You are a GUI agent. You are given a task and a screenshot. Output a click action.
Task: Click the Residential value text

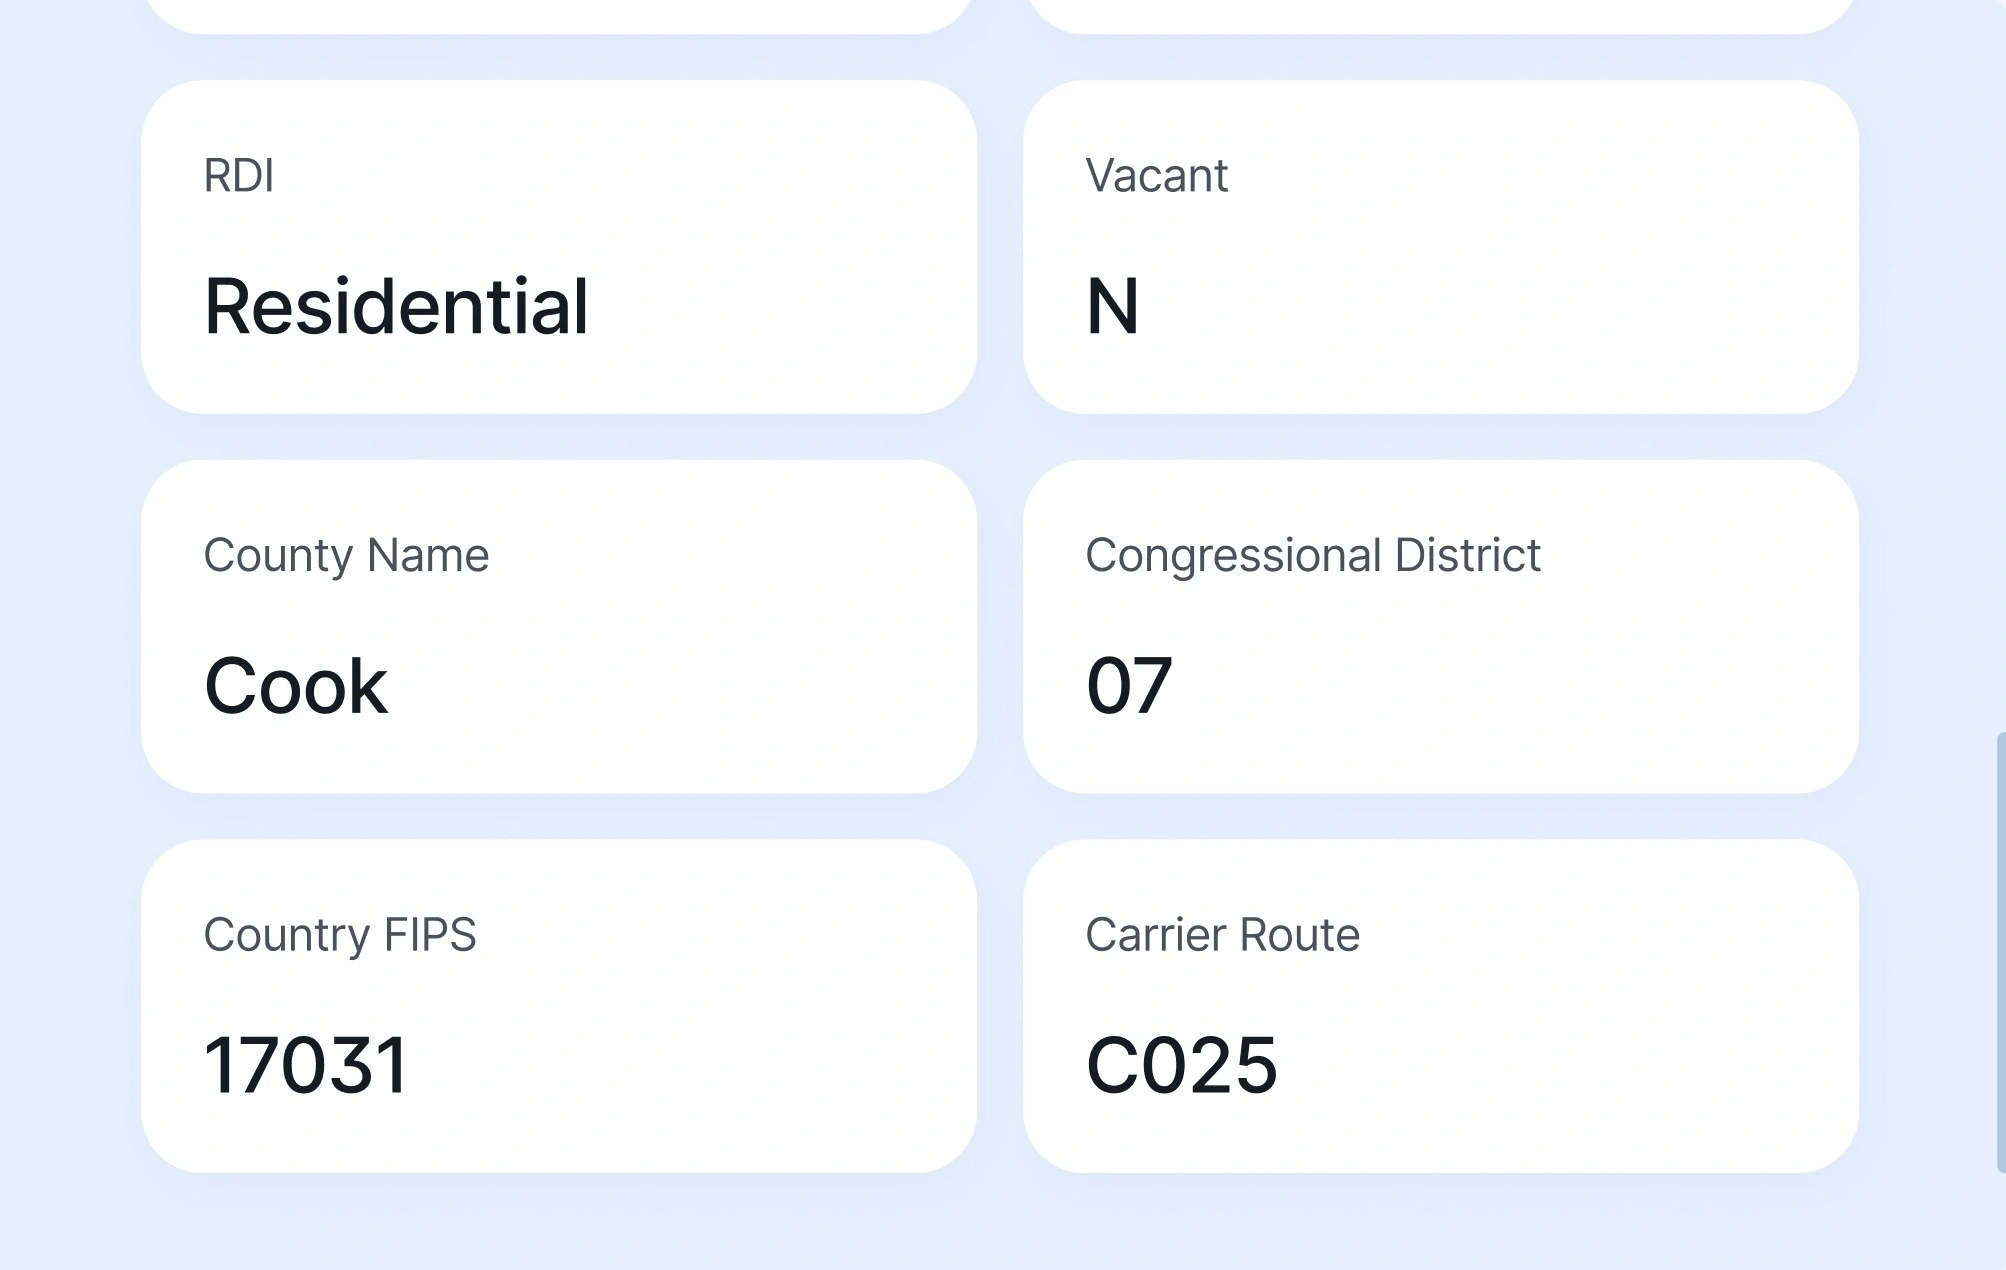pyautogui.click(x=397, y=307)
